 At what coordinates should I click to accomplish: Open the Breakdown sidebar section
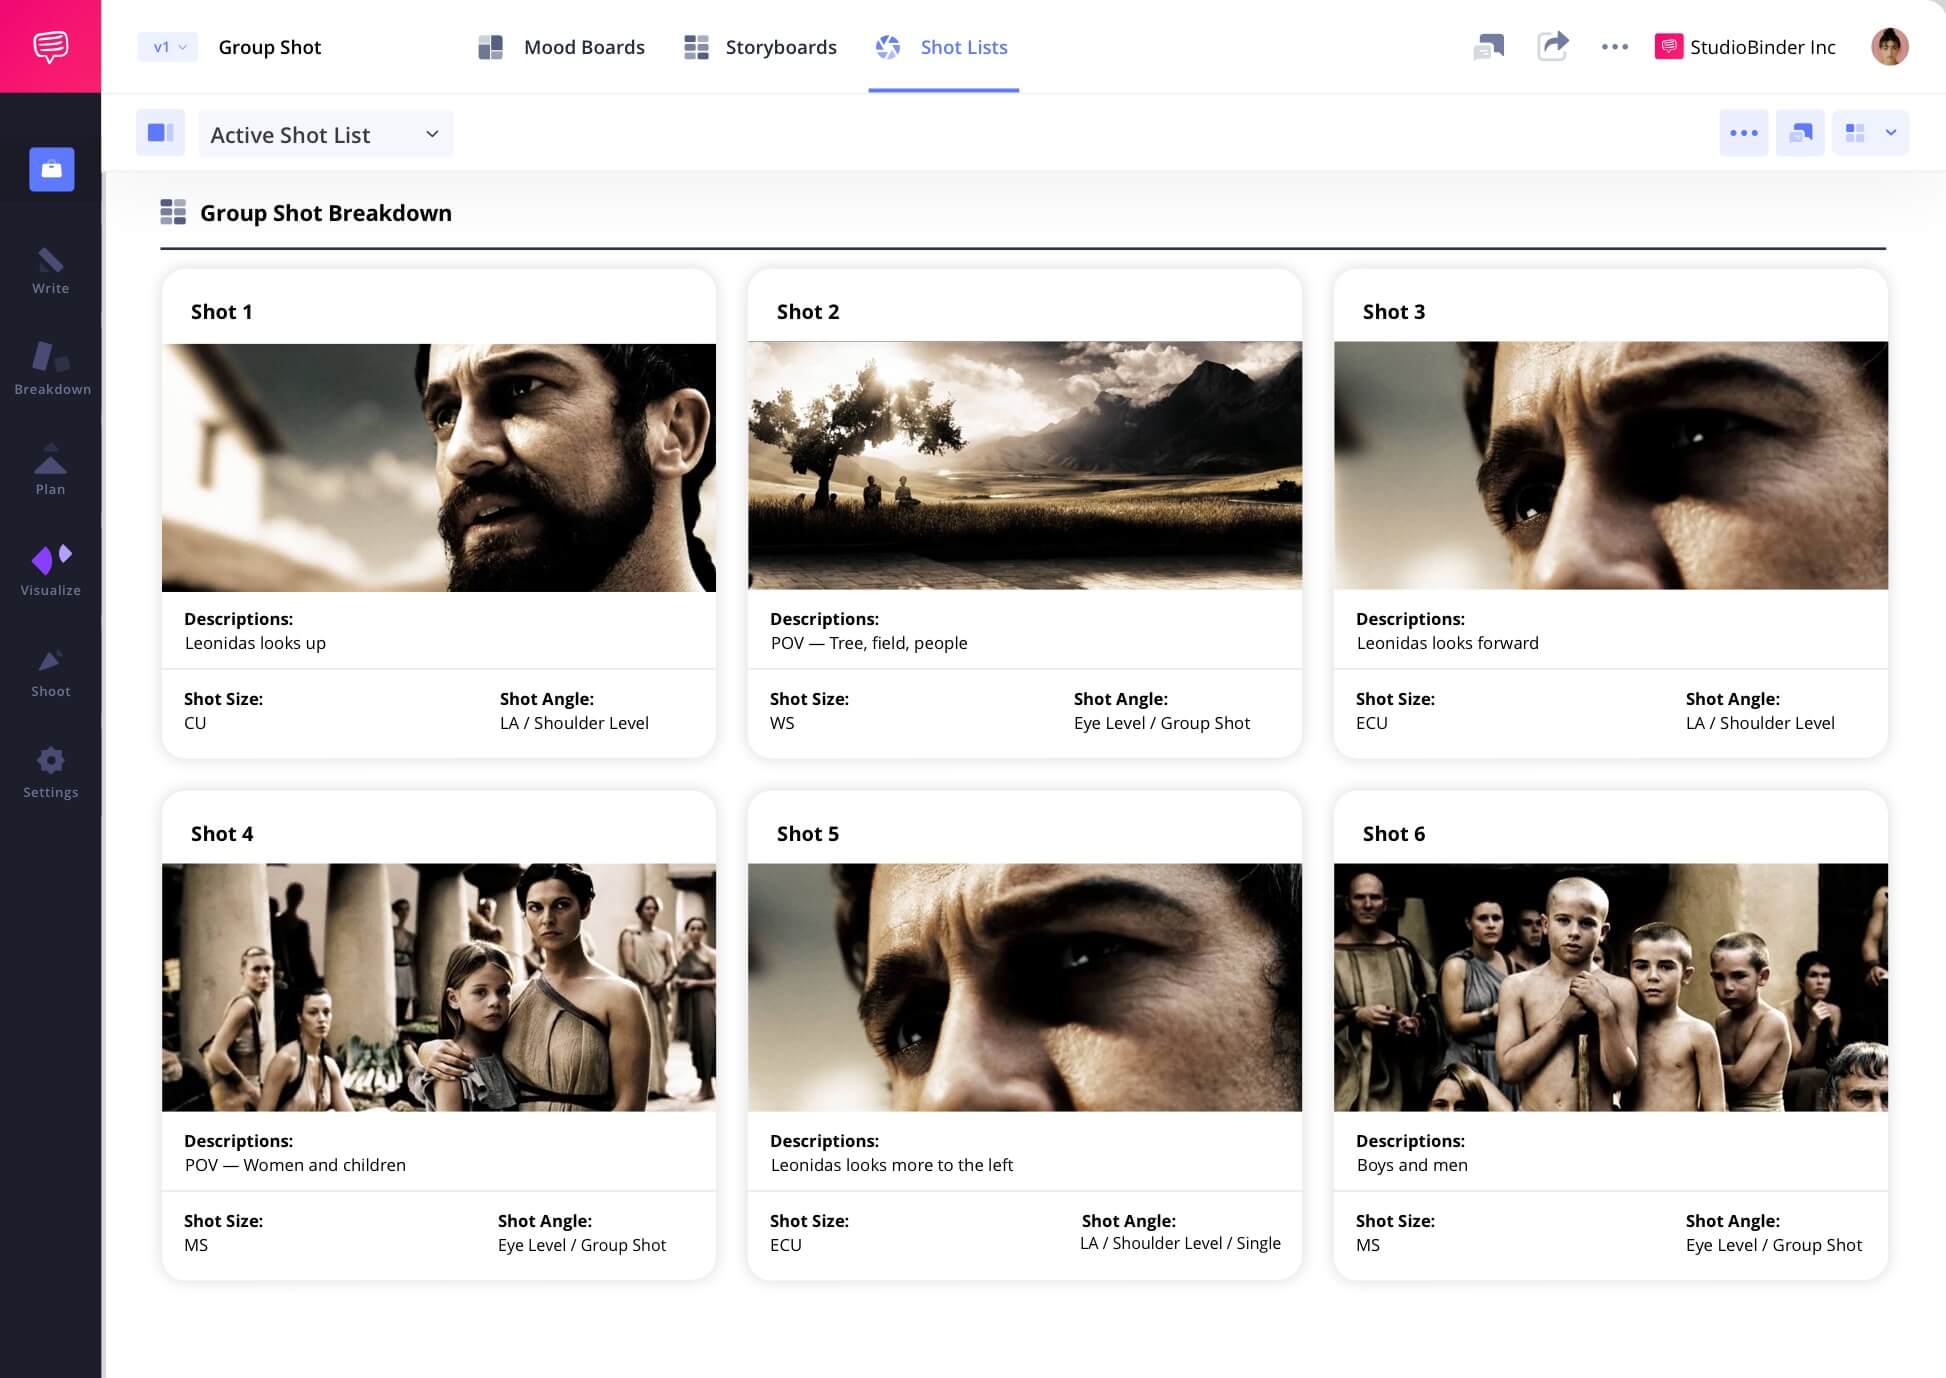(52, 368)
